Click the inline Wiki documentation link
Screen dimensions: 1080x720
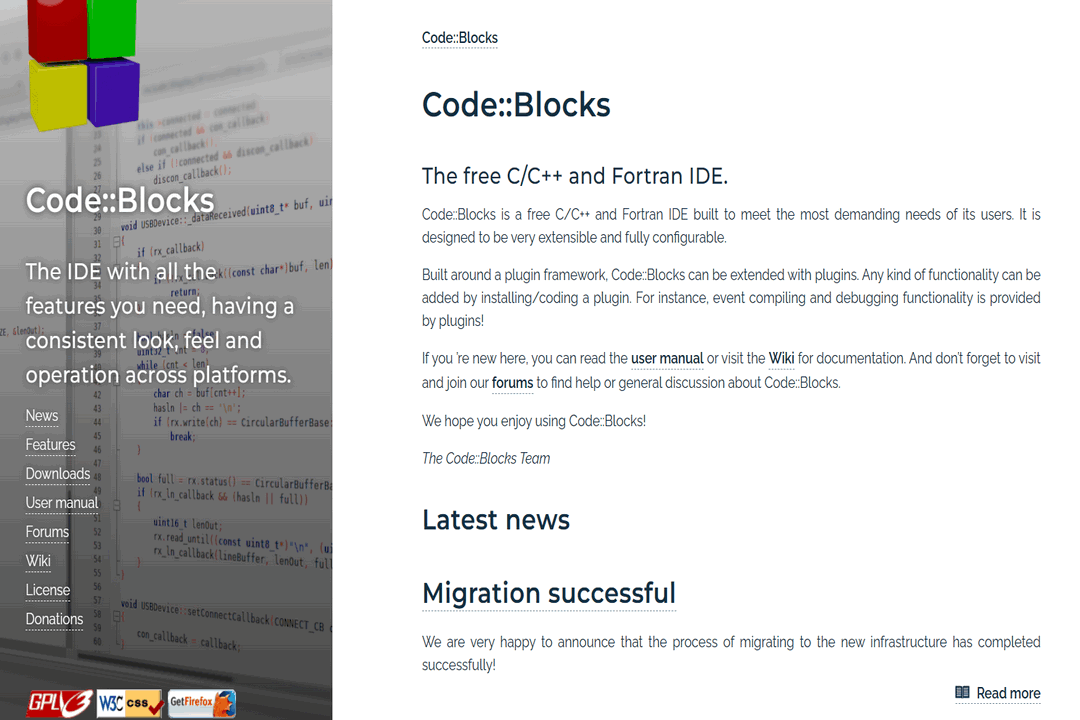[781, 358]
